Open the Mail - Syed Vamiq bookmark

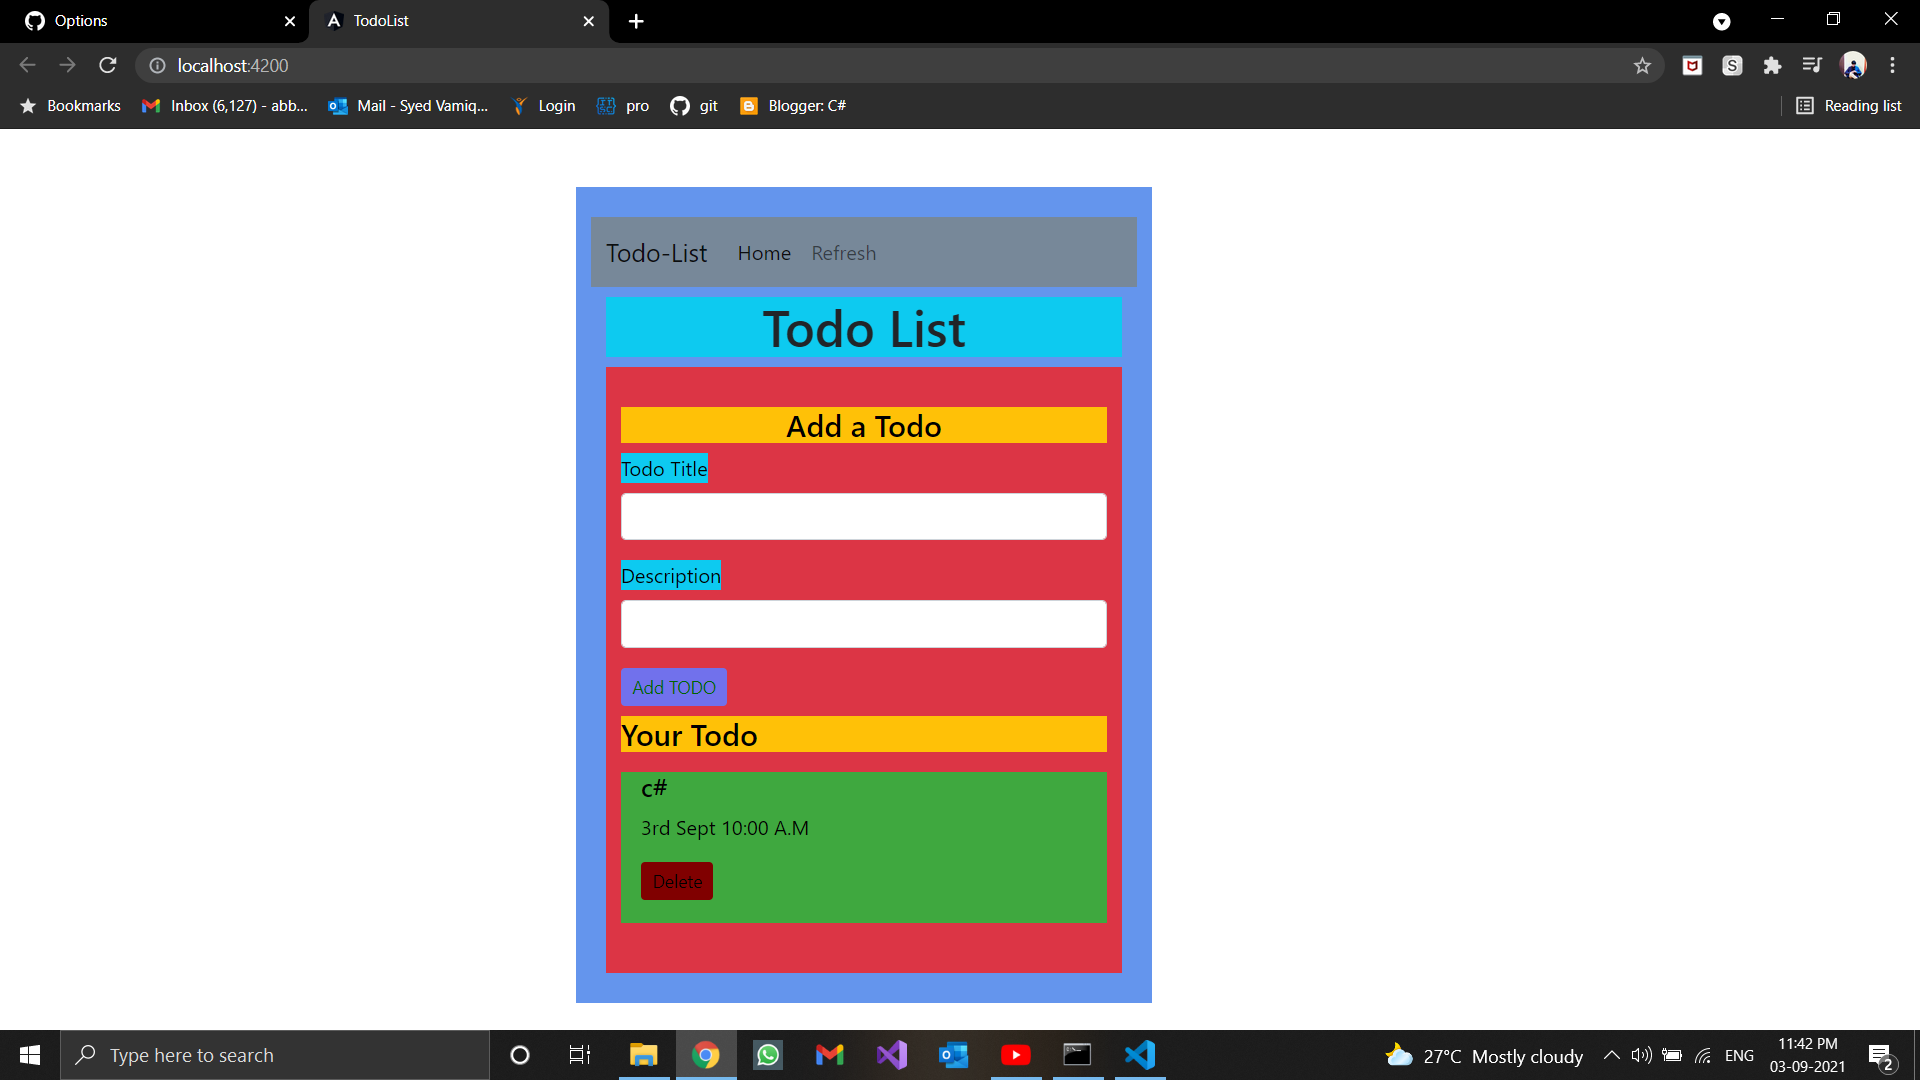[408, 106]
